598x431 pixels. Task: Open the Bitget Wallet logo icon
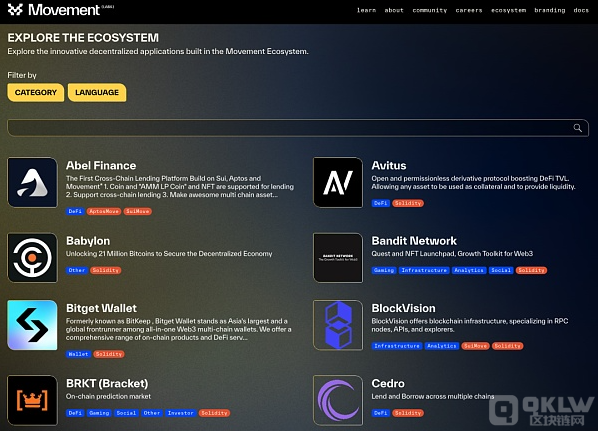32,325
